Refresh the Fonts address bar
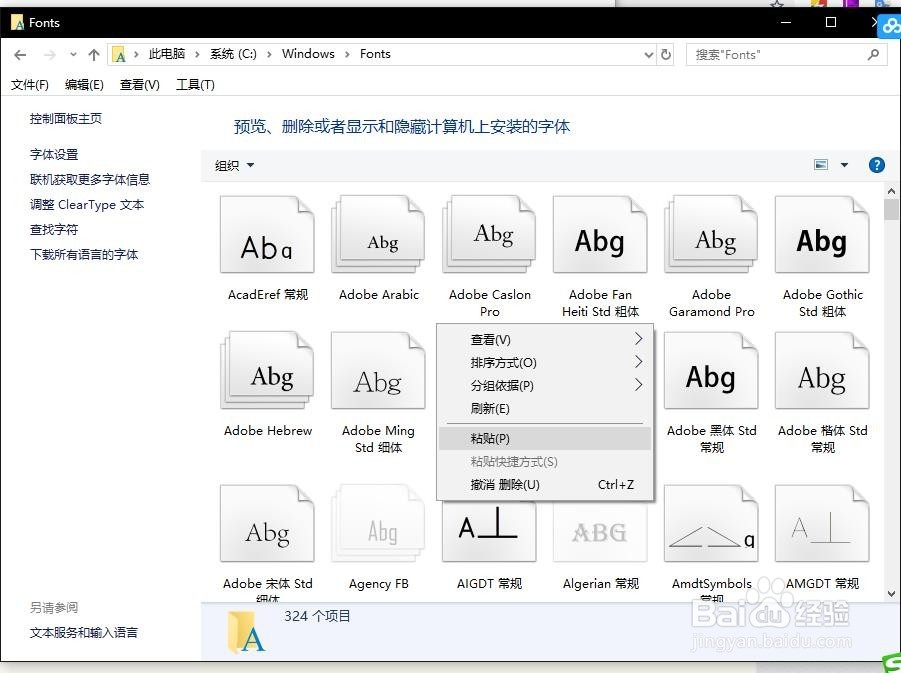This screenshot has height=673, width=901. [666, 55]
